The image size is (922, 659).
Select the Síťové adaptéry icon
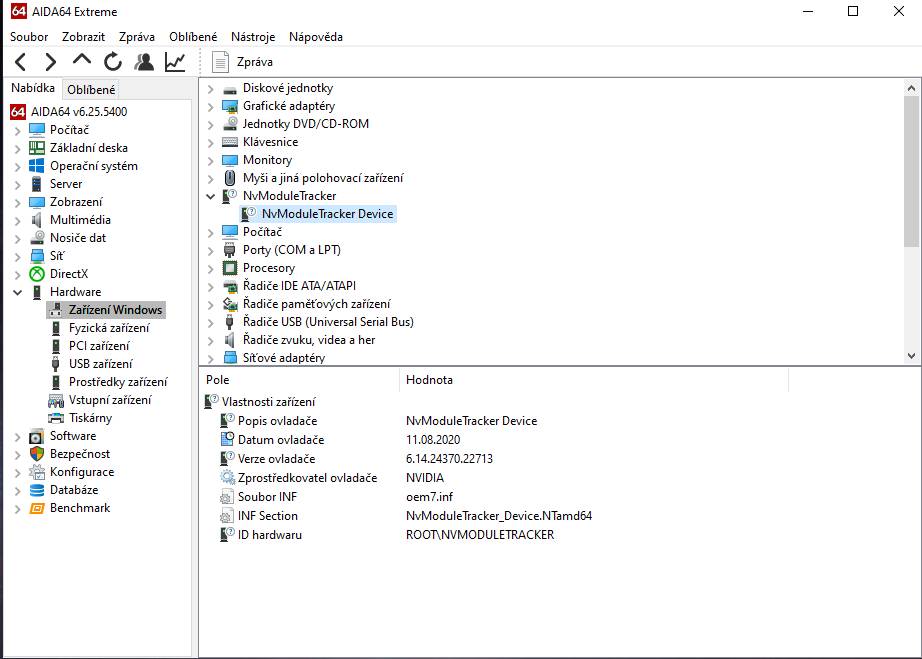[229, 357]
